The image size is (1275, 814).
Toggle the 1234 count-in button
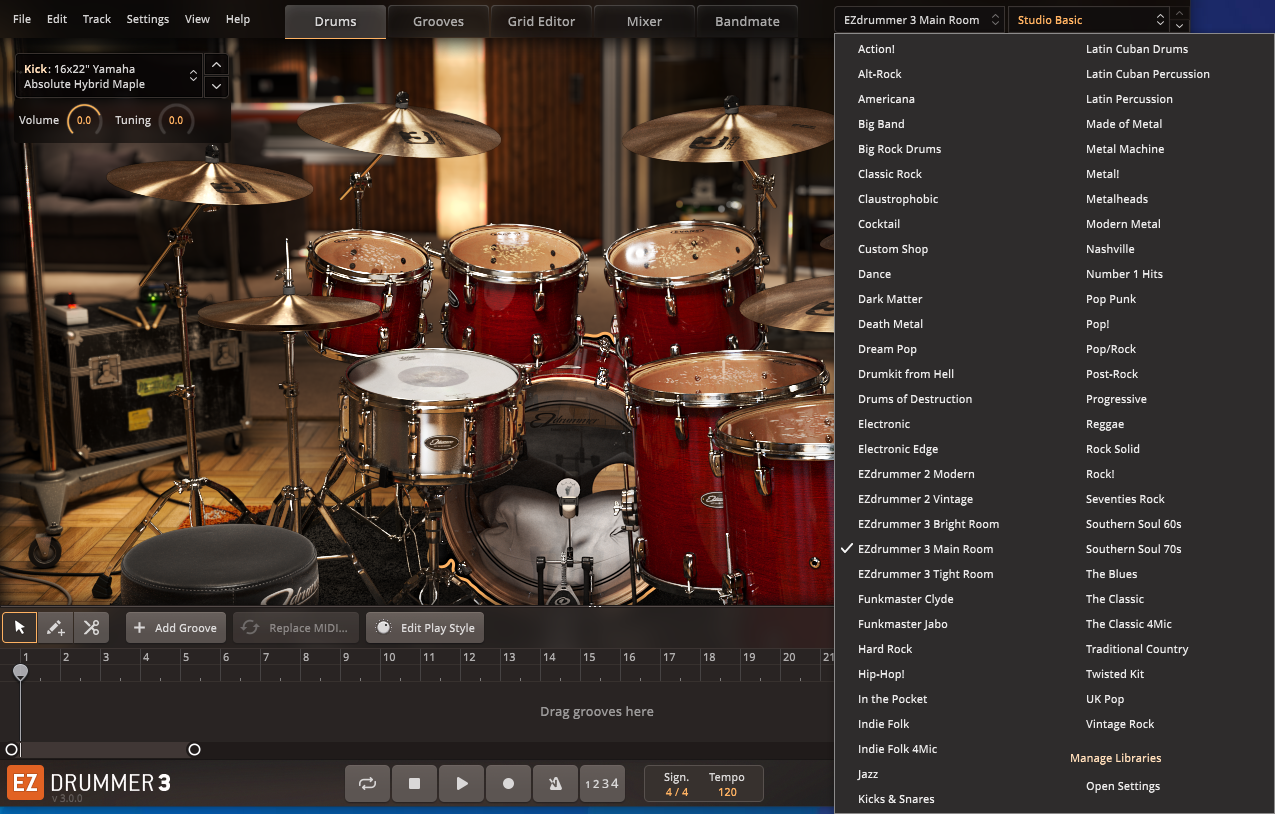(x=601, y=784)
